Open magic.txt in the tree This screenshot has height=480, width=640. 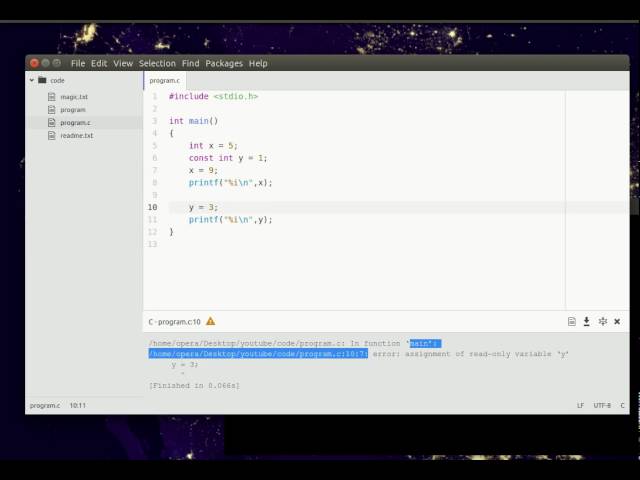[x=74, y=97]
